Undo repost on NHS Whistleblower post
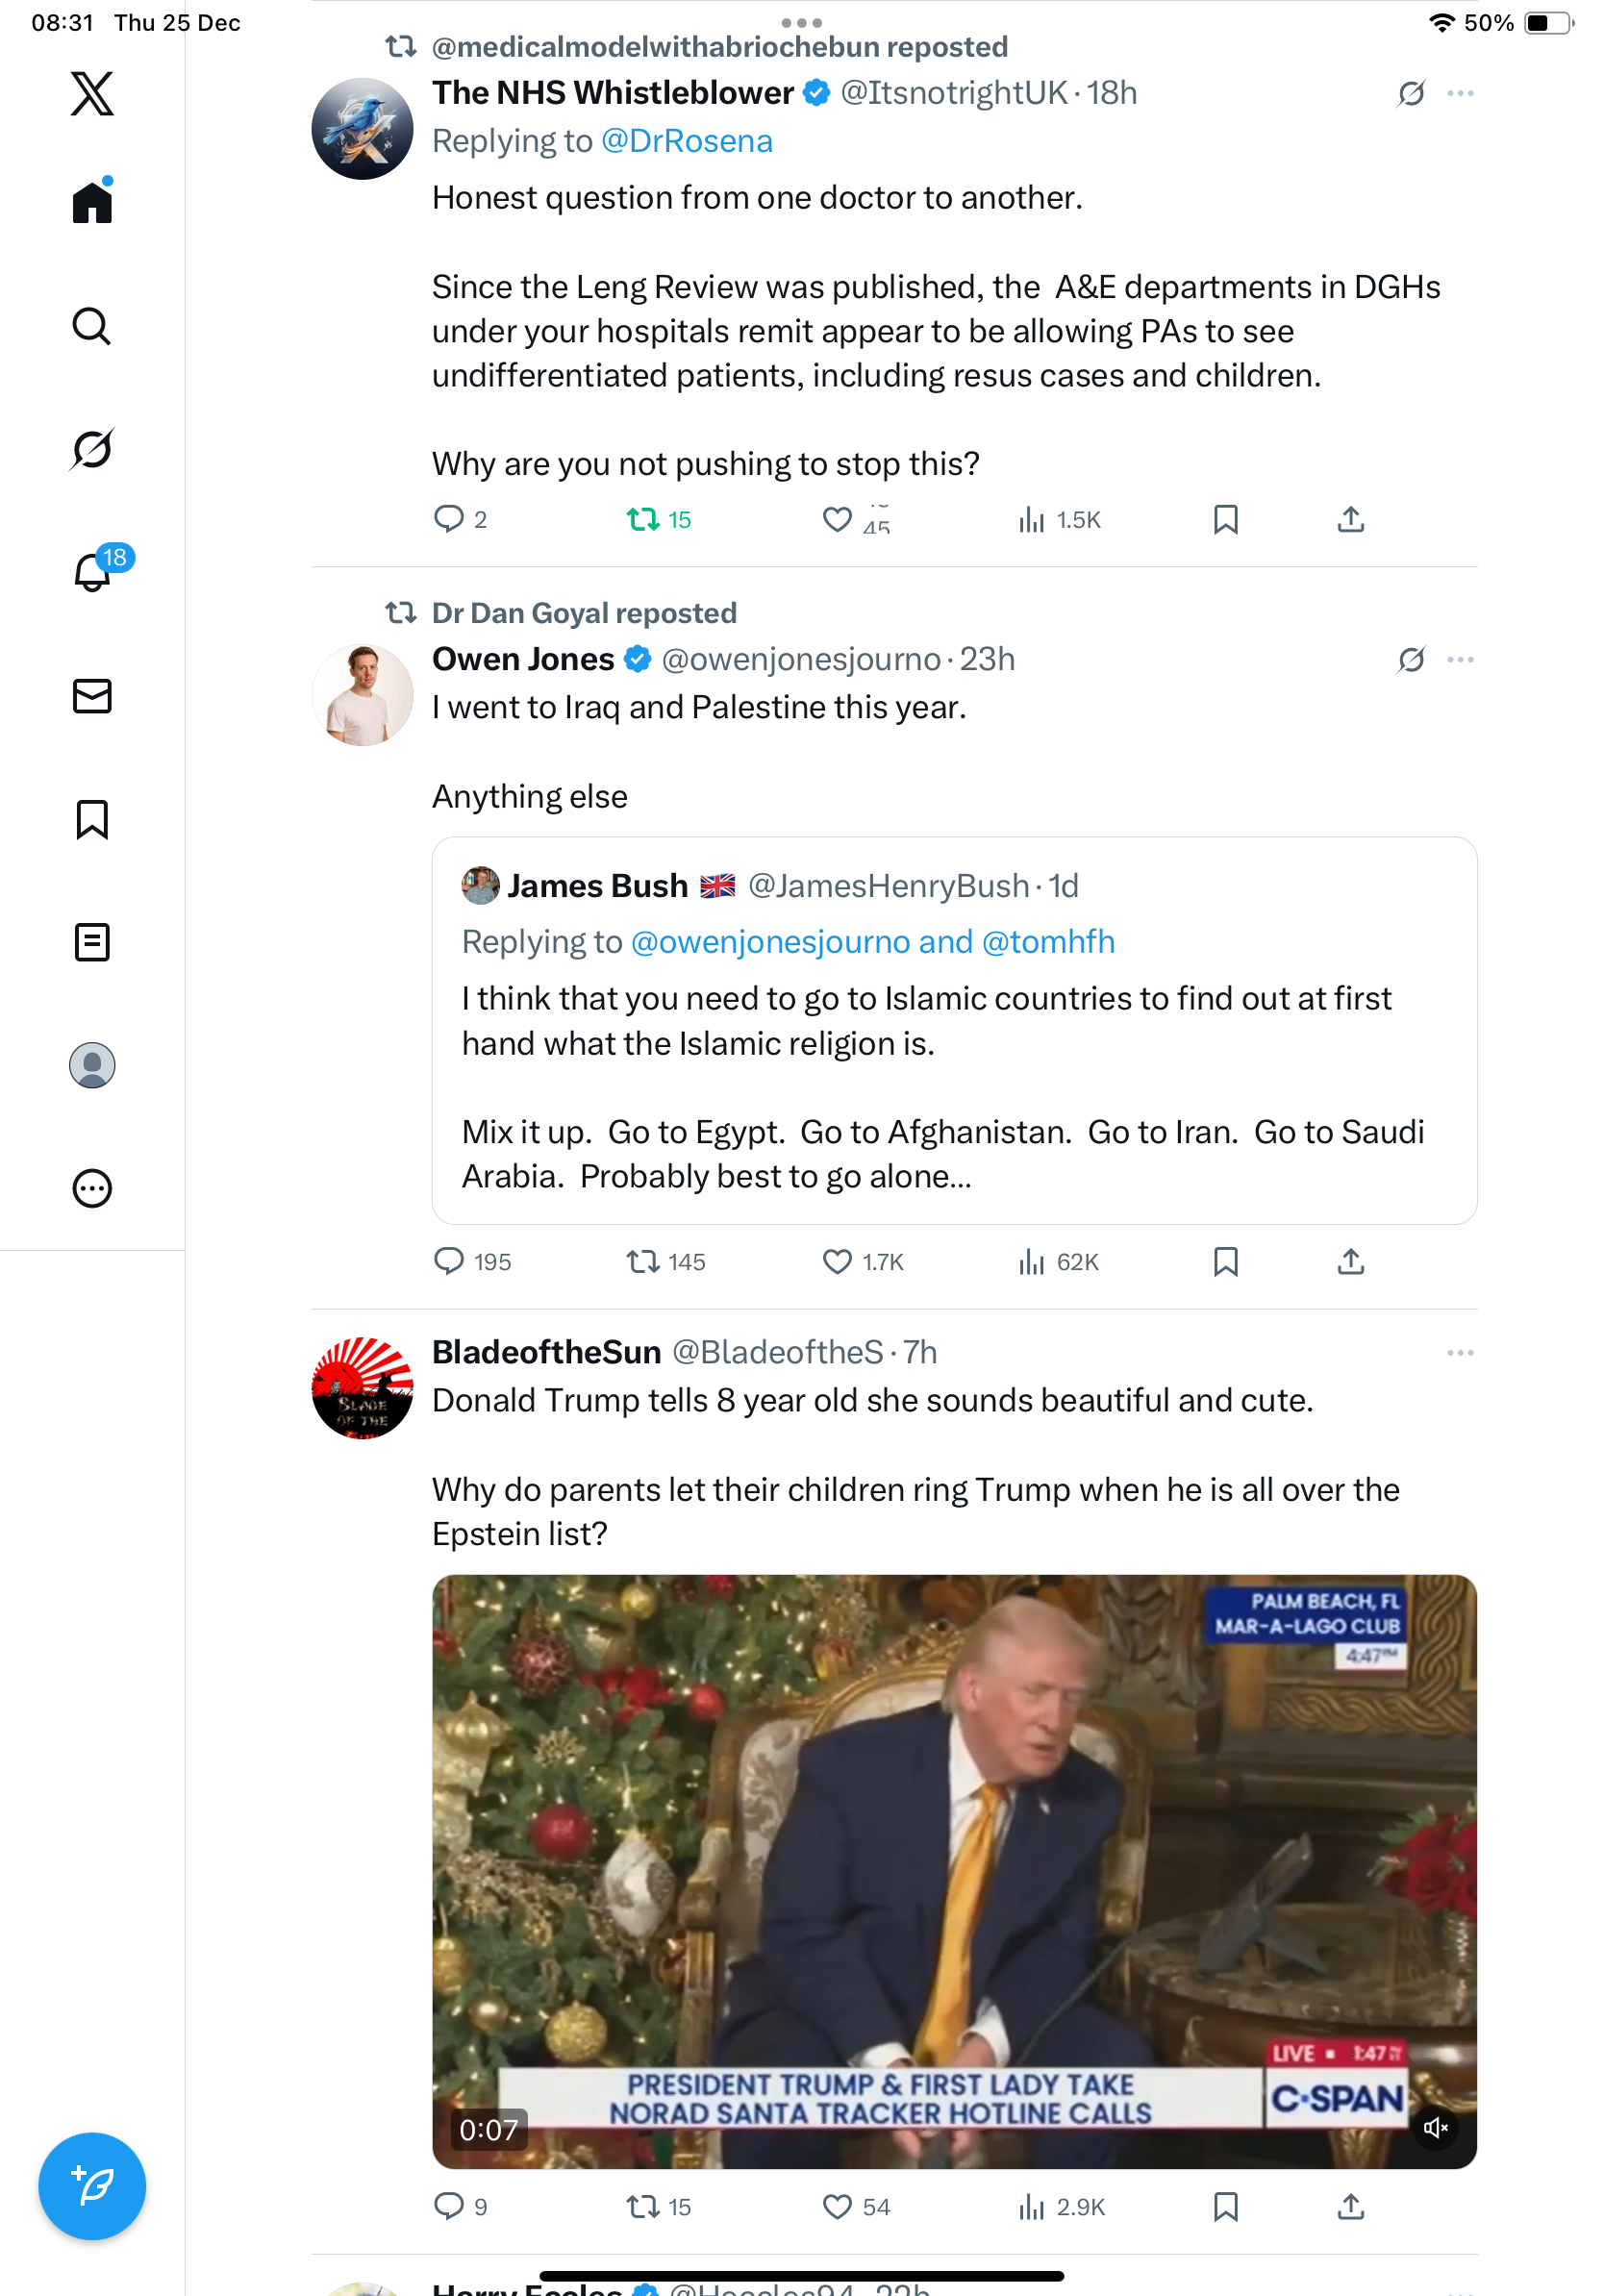1604x2296 pixels. pyautogui.click(x=642, y=520)
